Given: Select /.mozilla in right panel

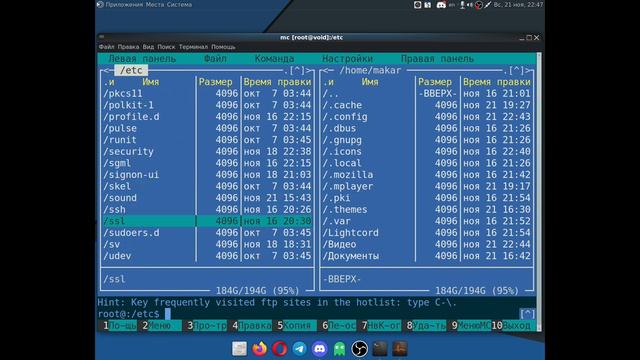Looking at the screenshot, I should (427, 175).
